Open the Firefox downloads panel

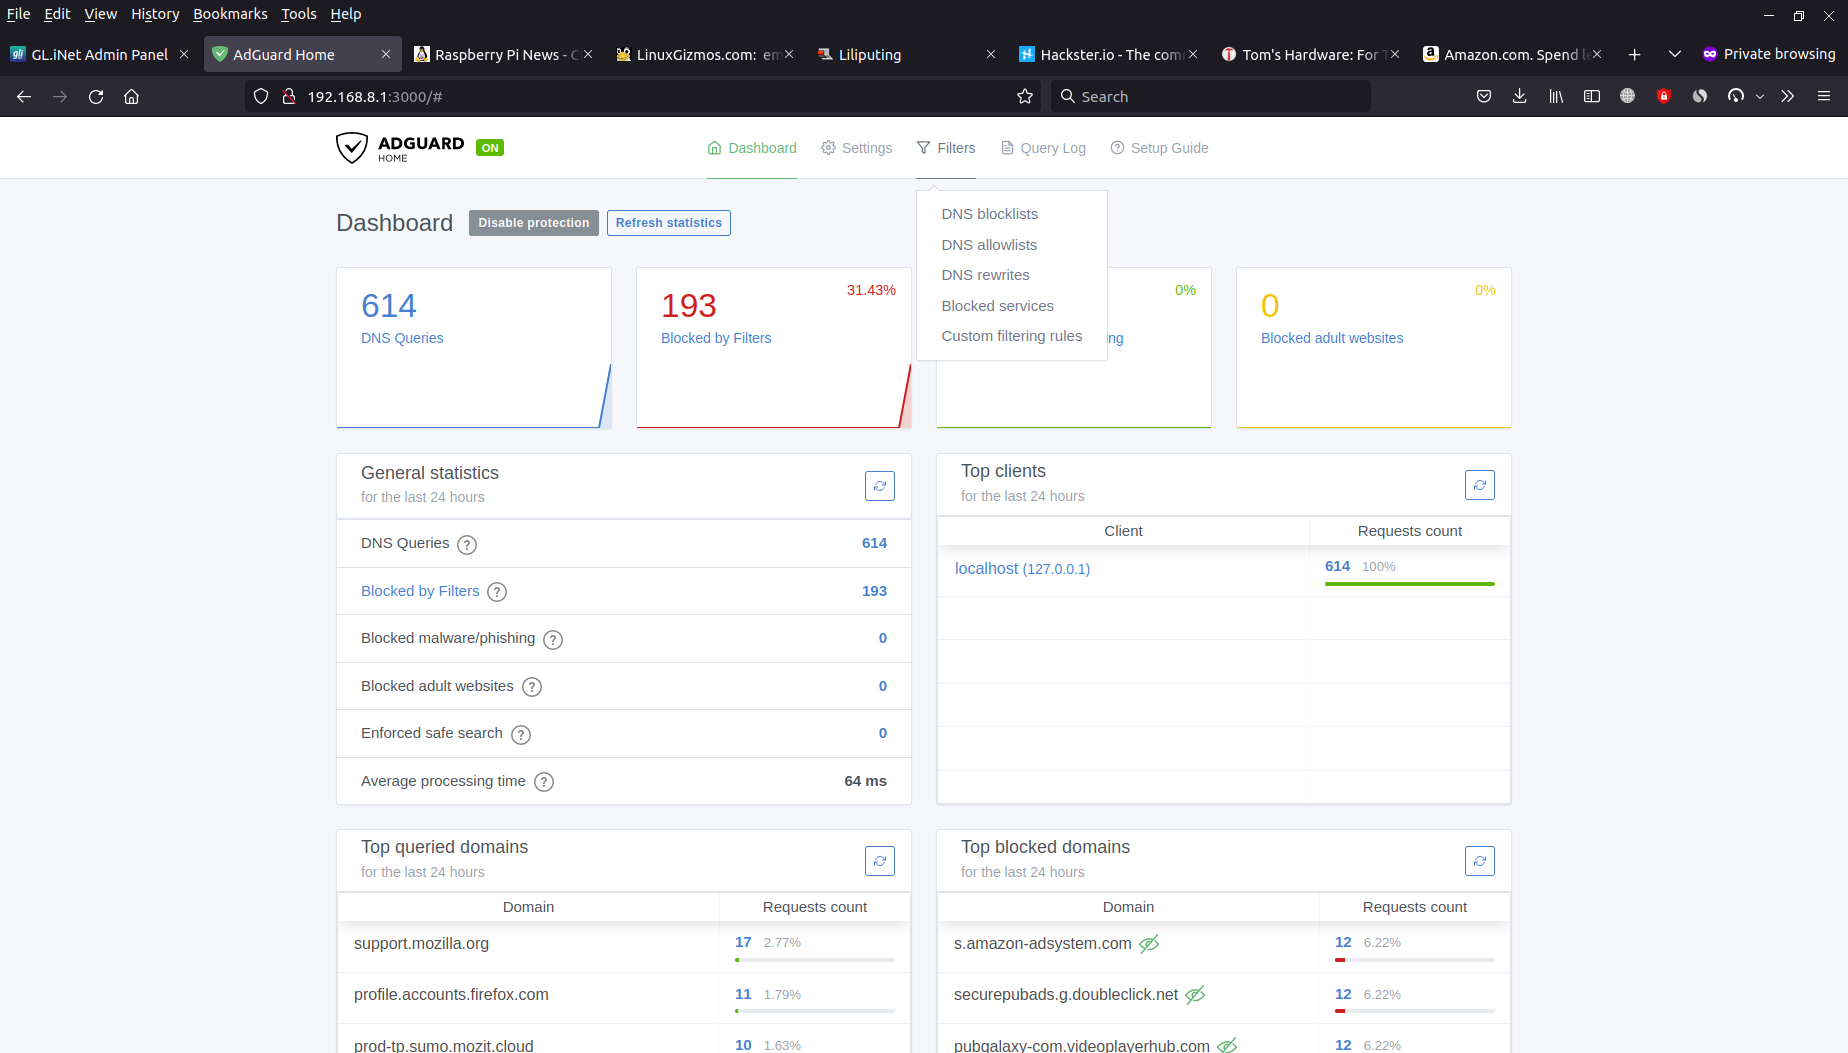point(1519,97)
